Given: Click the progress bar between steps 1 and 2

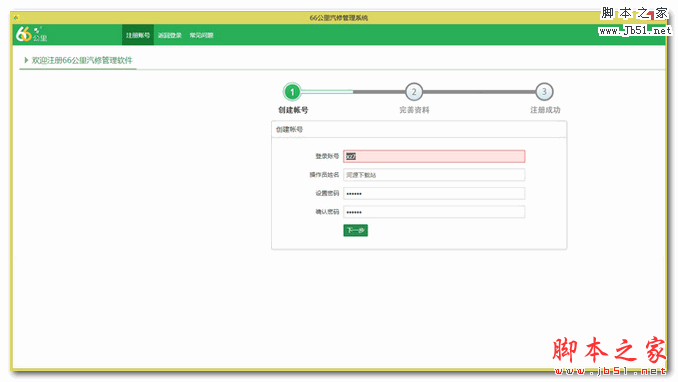Looking at the screenshot, I should tap(353, 92).
